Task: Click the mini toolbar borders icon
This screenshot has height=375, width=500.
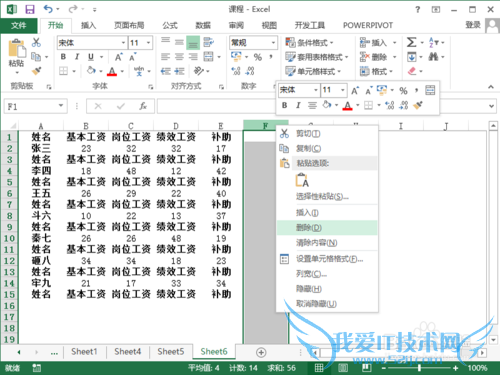Action: pyautogui.click(x=368, y=105)
